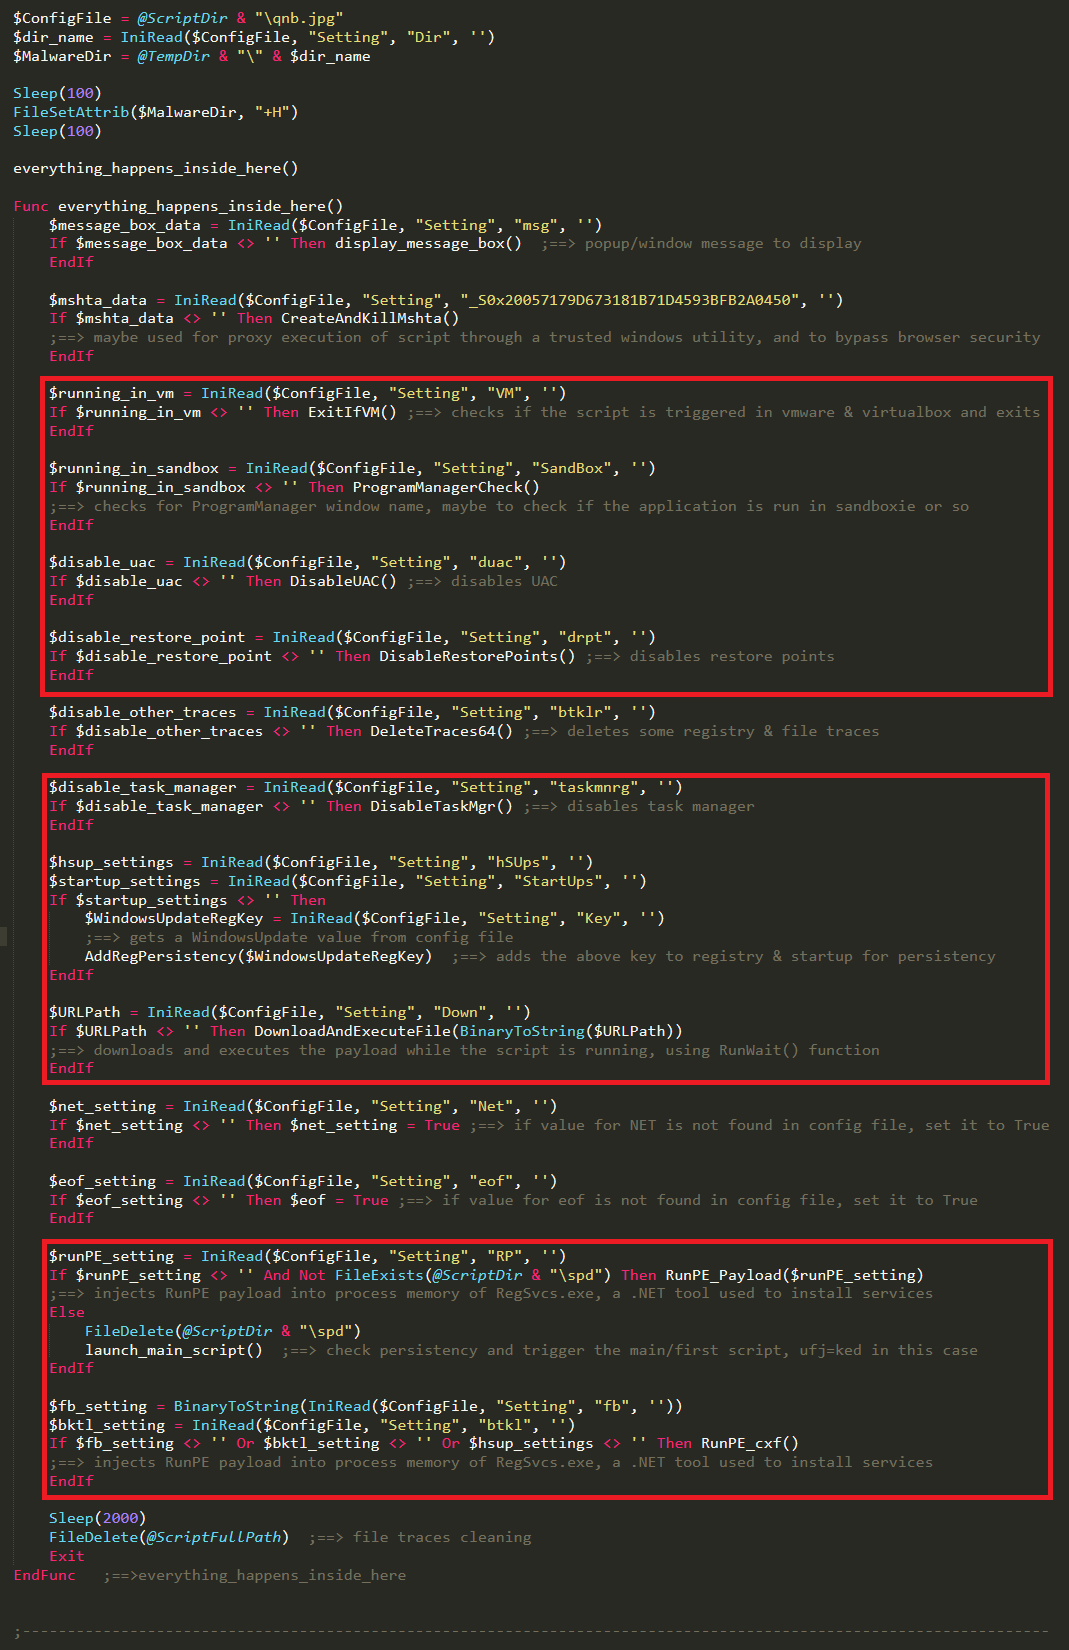
Task: Click the DisableUAC() function call
Action: tap(343, 581)
